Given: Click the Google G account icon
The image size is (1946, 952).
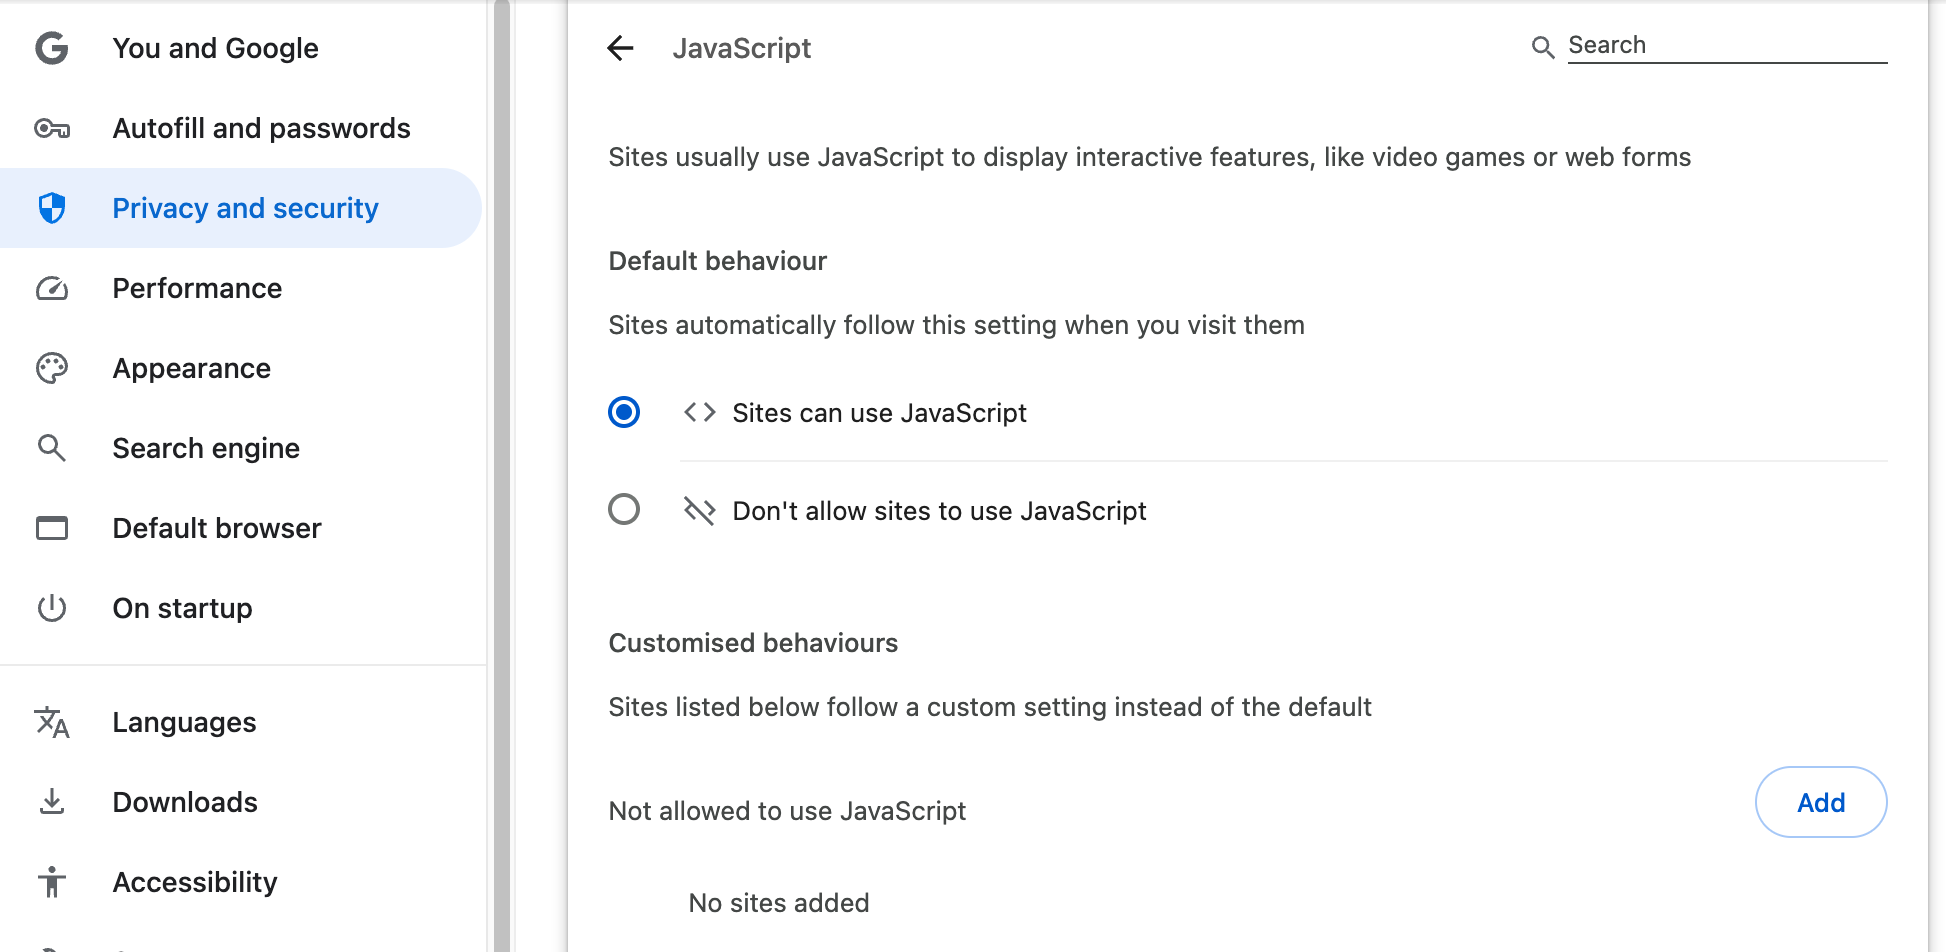Looking at the screenshot, I should (x=51, y=48).
